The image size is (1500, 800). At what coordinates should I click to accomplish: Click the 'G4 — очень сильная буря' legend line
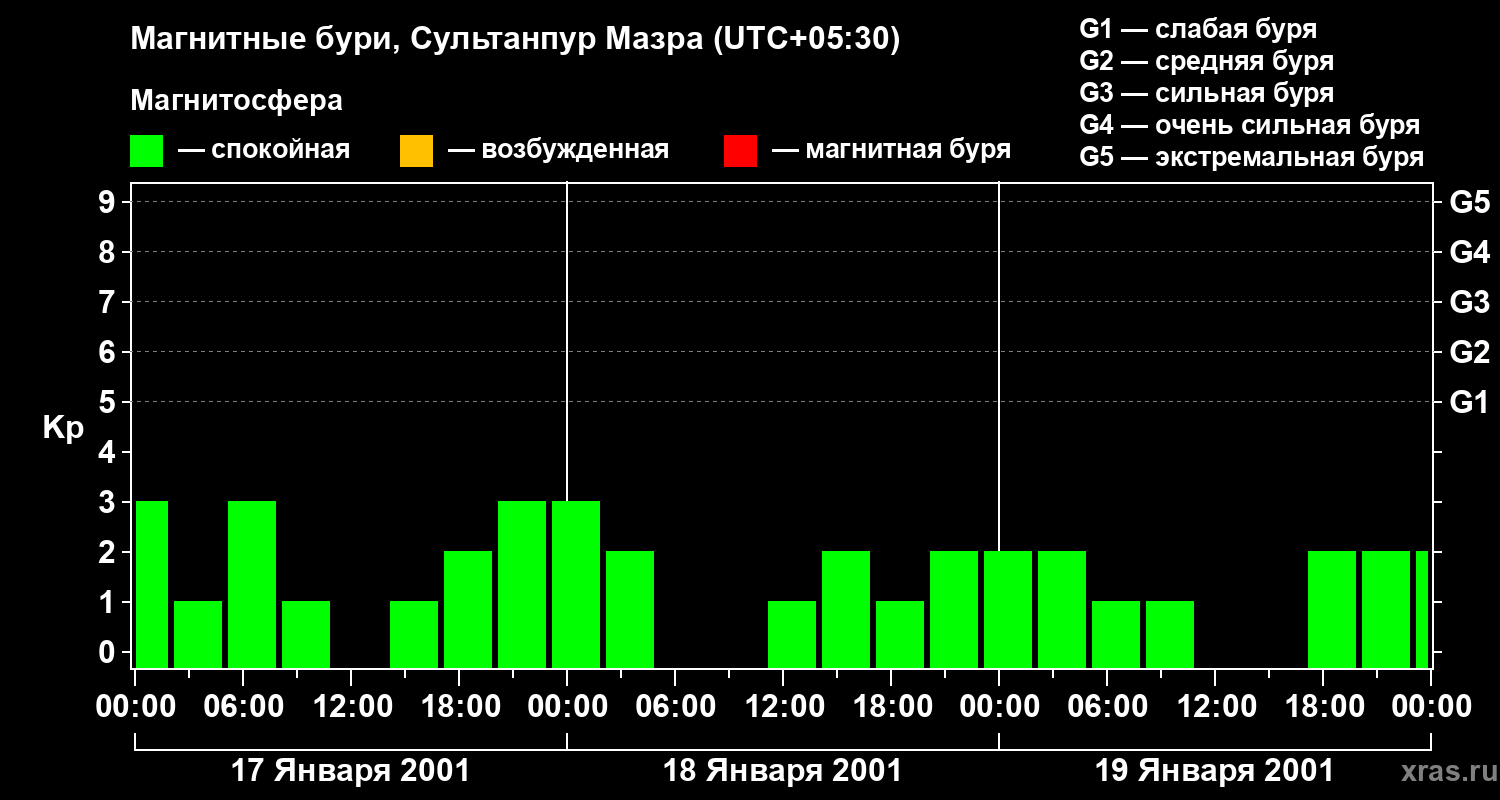(1250, 125)
